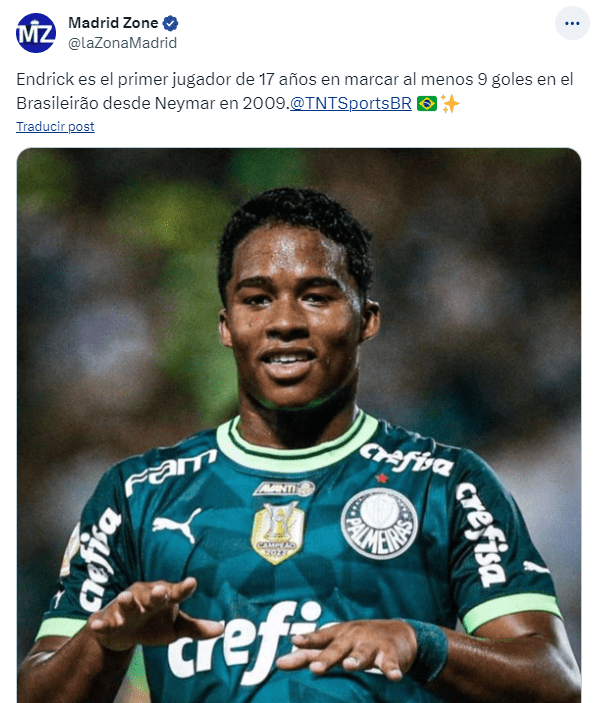This screenshot has height=703, width=598.
Task: Click the Brazil flag emoji
Action: [427, 104]
